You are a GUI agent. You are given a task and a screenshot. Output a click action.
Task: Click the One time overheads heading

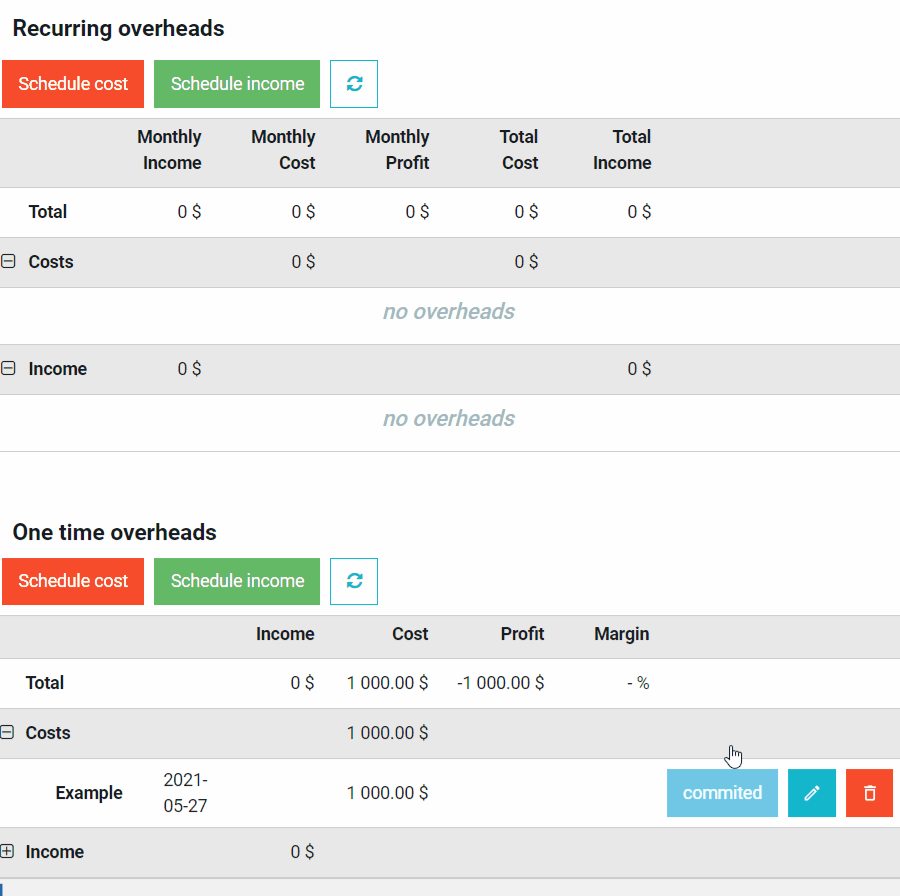tap(114, 532)
